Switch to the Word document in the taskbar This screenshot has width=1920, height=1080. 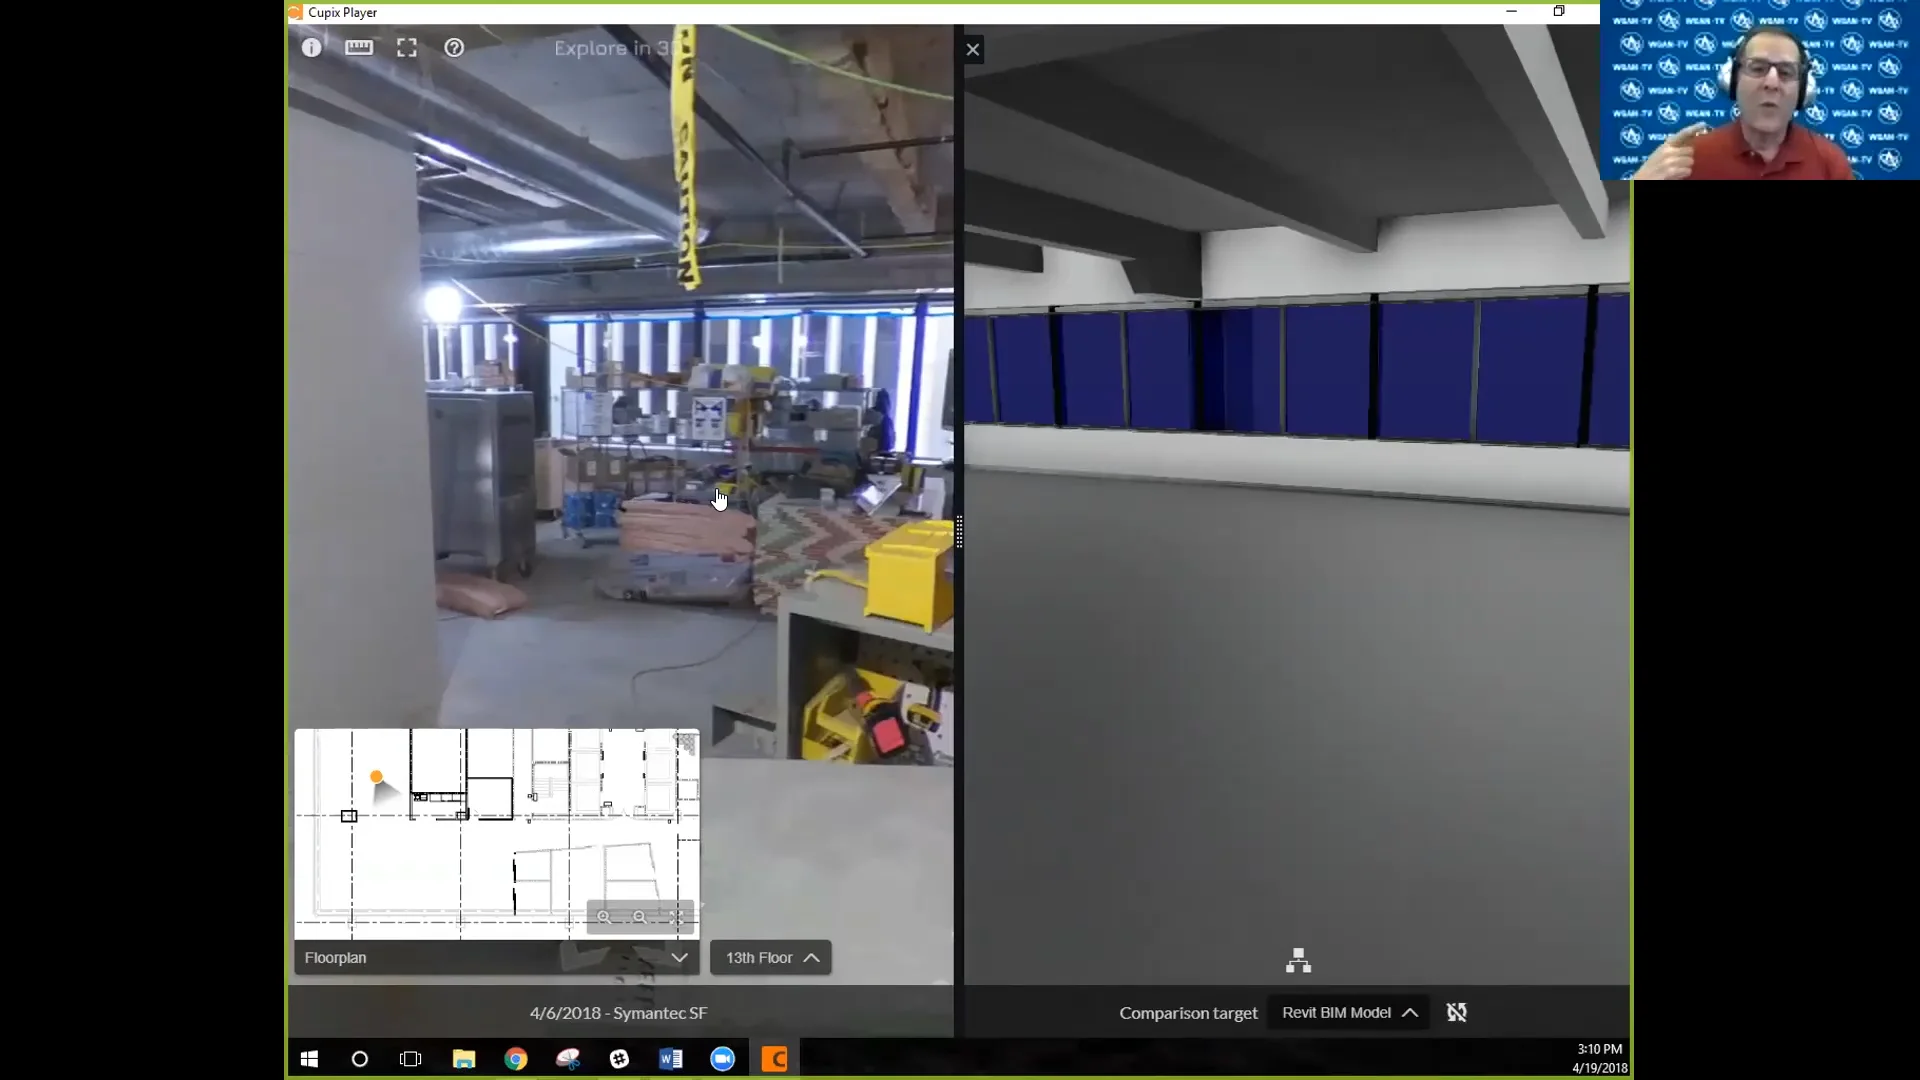(x=671, y=1058)
